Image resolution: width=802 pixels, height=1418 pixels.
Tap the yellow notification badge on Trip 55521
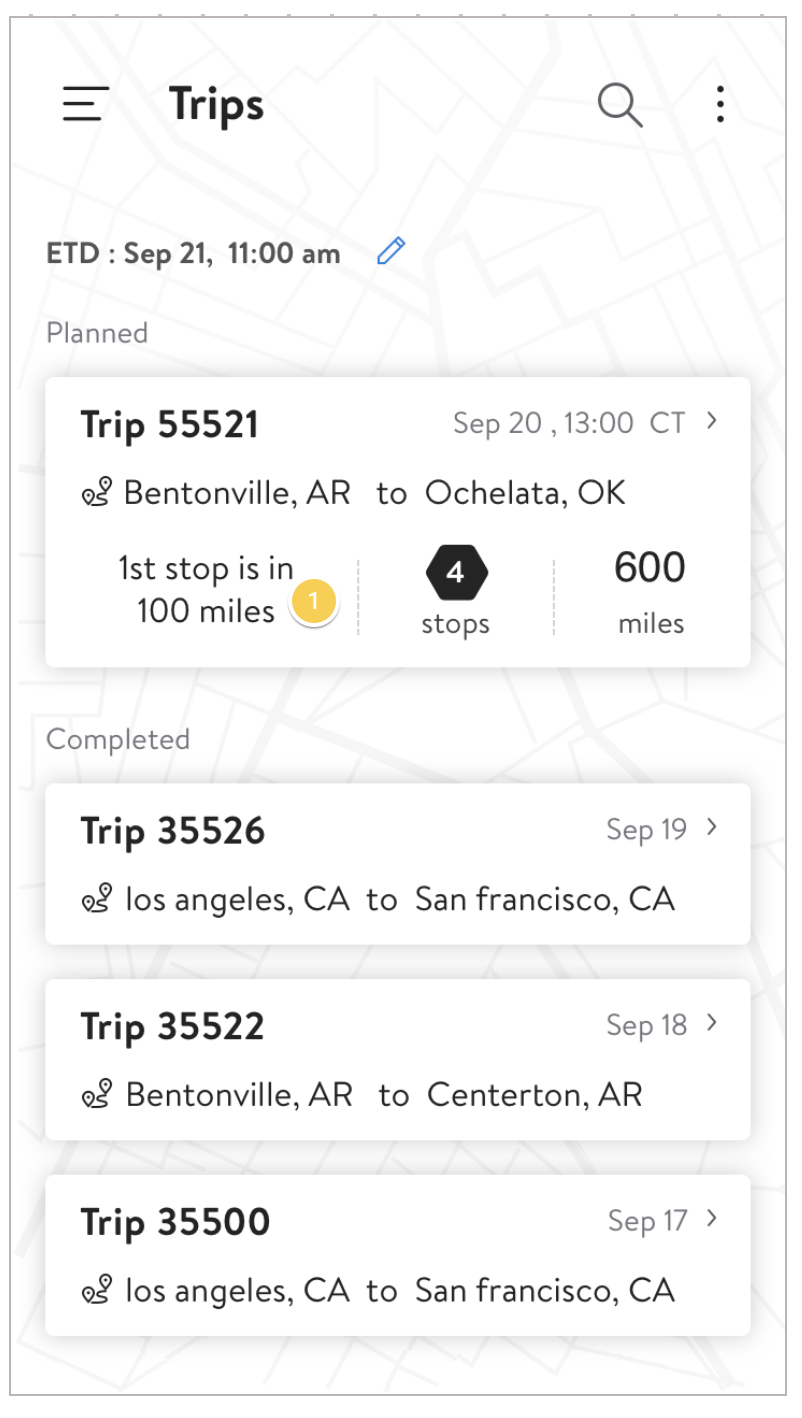314,601
